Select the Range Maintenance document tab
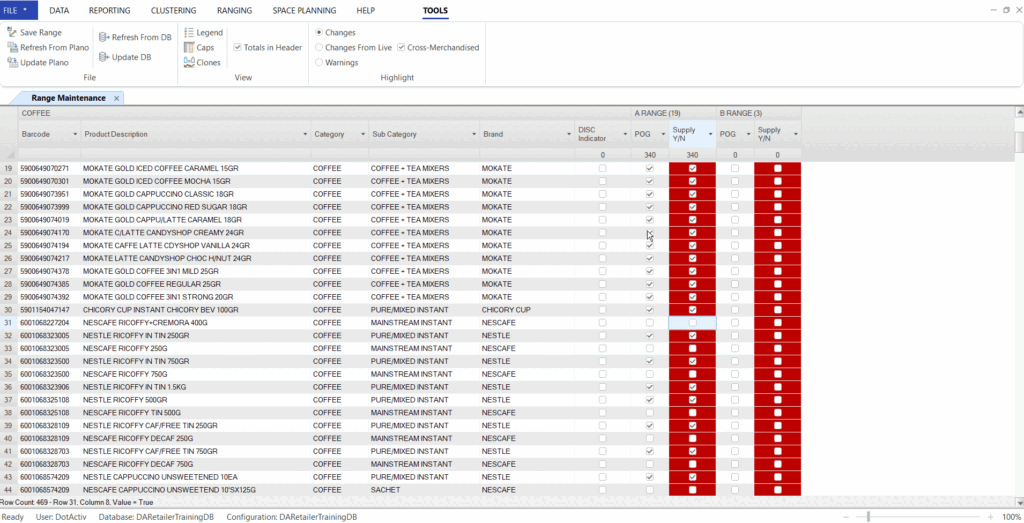The image size is (1024, 523). pyautogui.click(x=68, y=98)
